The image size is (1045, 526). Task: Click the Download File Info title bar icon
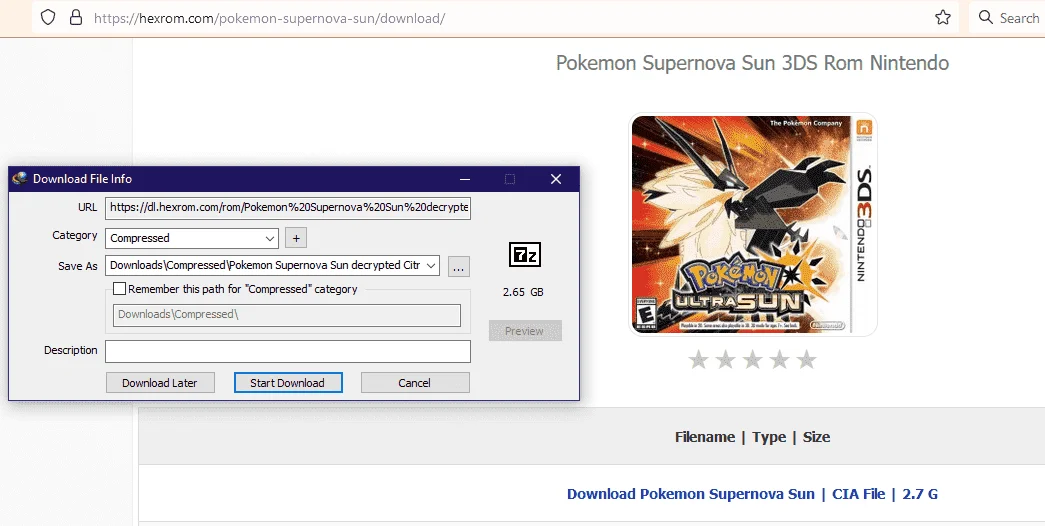pyautogui.click(x=20, y=178)
